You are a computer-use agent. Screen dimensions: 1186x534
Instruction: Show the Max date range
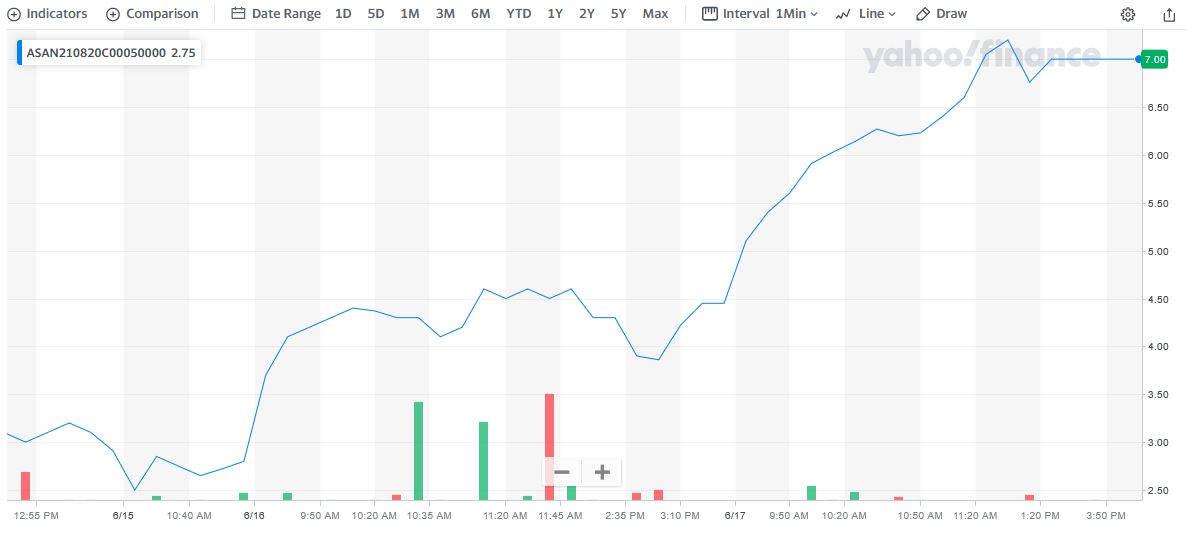[655, 14]
